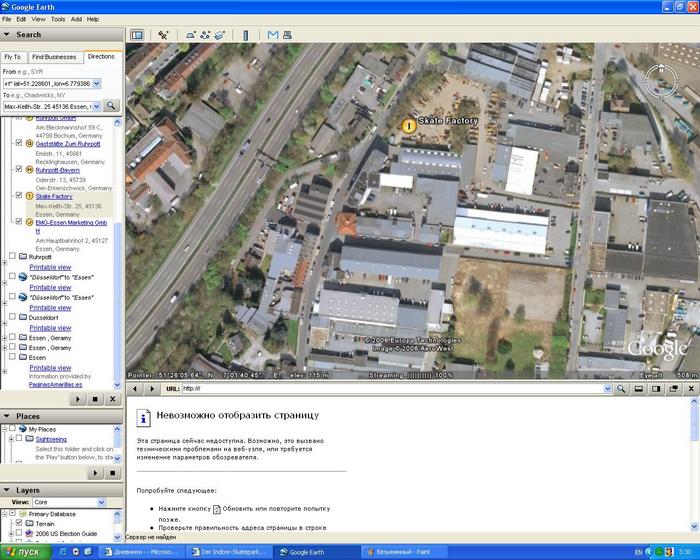The image size is (700, 560).
Task: Collapse the Places panel header arrow
Action: pyautogui.click(x=7, y=416)
